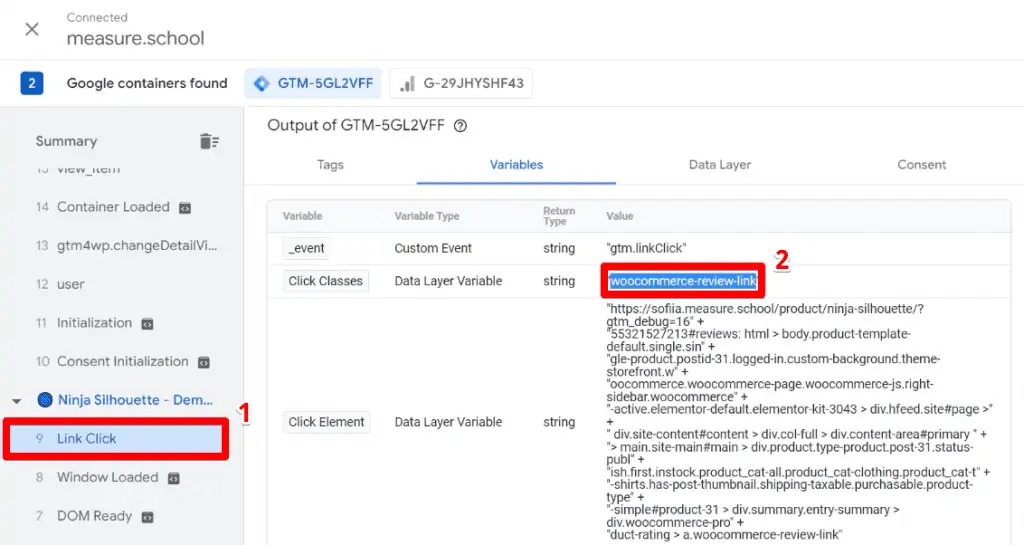Click the highlighted woocommerce-review-link value
This screenshot has height=545, width=1024.
(682, 281)
